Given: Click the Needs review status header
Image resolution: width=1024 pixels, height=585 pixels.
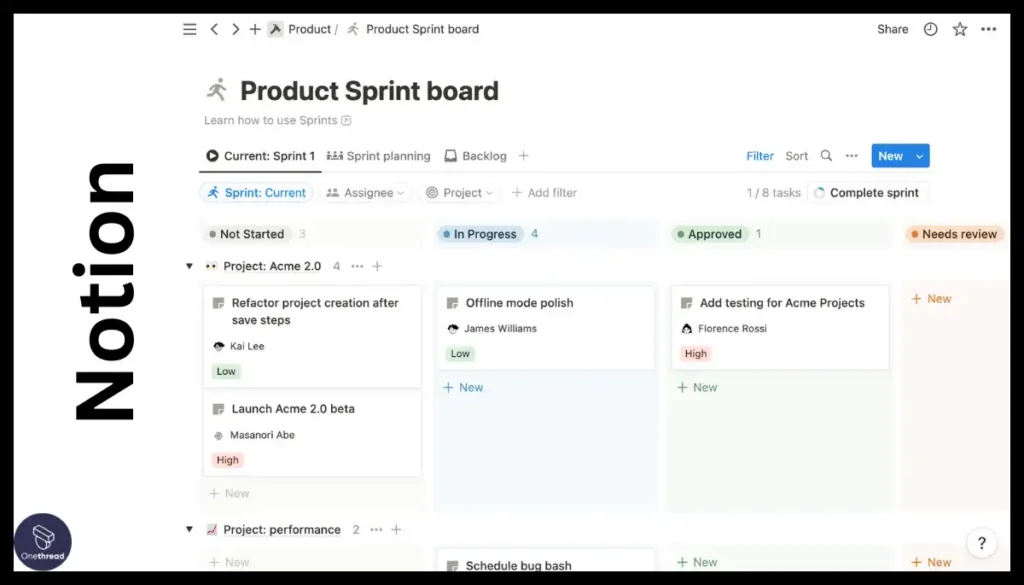Looking at the screenshot, I should [x=954, y=234].
